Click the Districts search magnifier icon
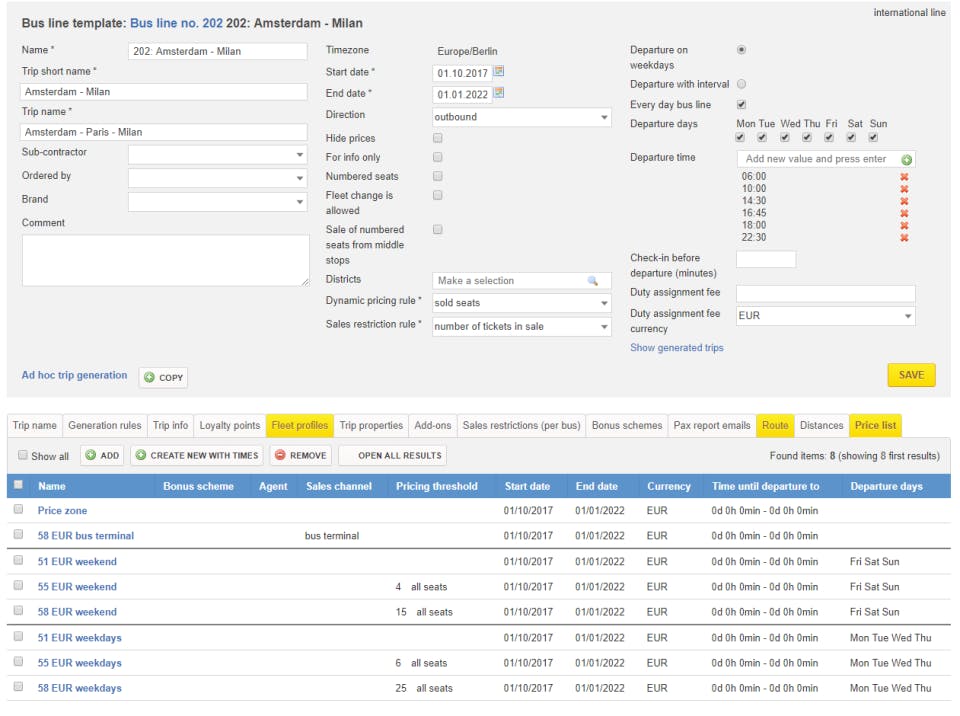The image size is (960, 716). pyautogui.click(x=593, y=281)
